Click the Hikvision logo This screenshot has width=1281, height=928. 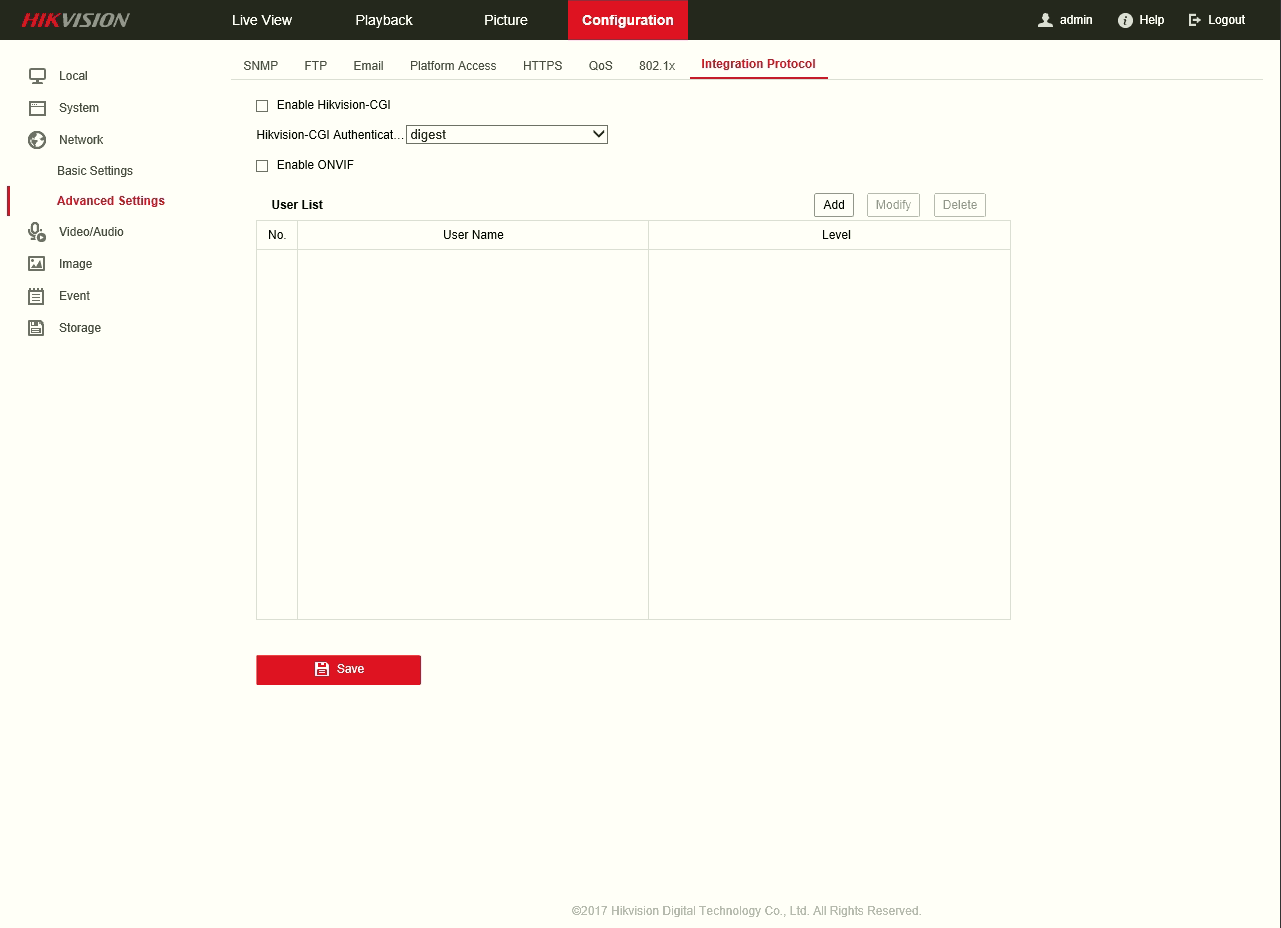coord(76,20)
